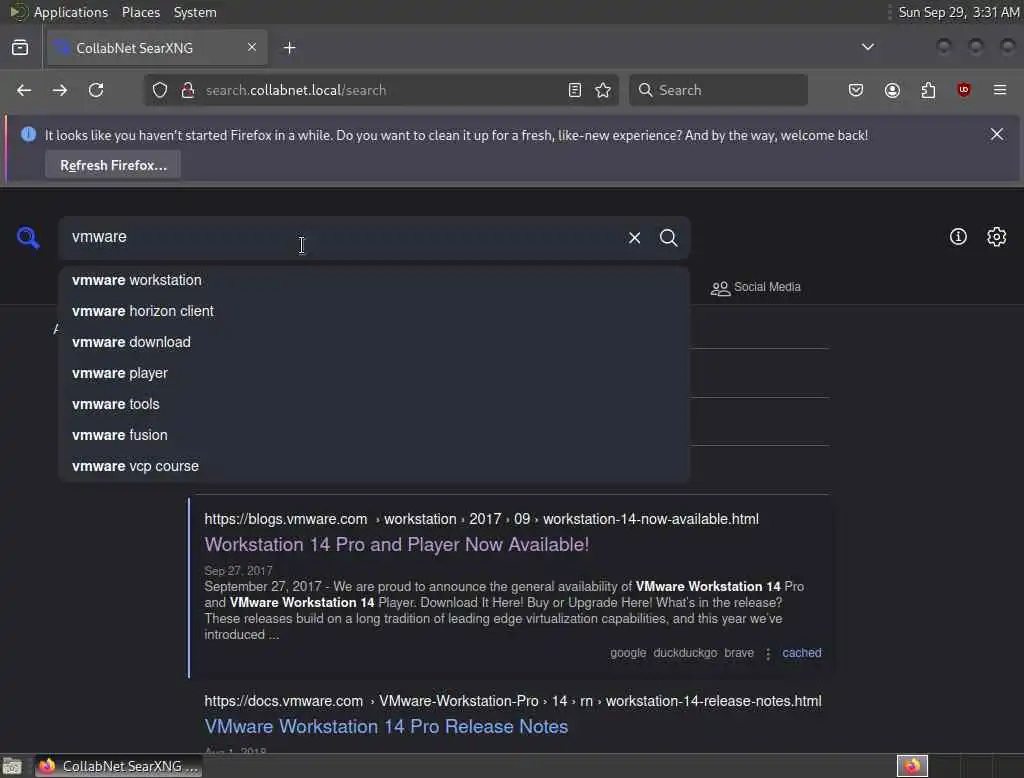Image resolution: width=1024 pixels, height=778 pixels.
Task: Open the System menu
Action: tap(195, 12)
